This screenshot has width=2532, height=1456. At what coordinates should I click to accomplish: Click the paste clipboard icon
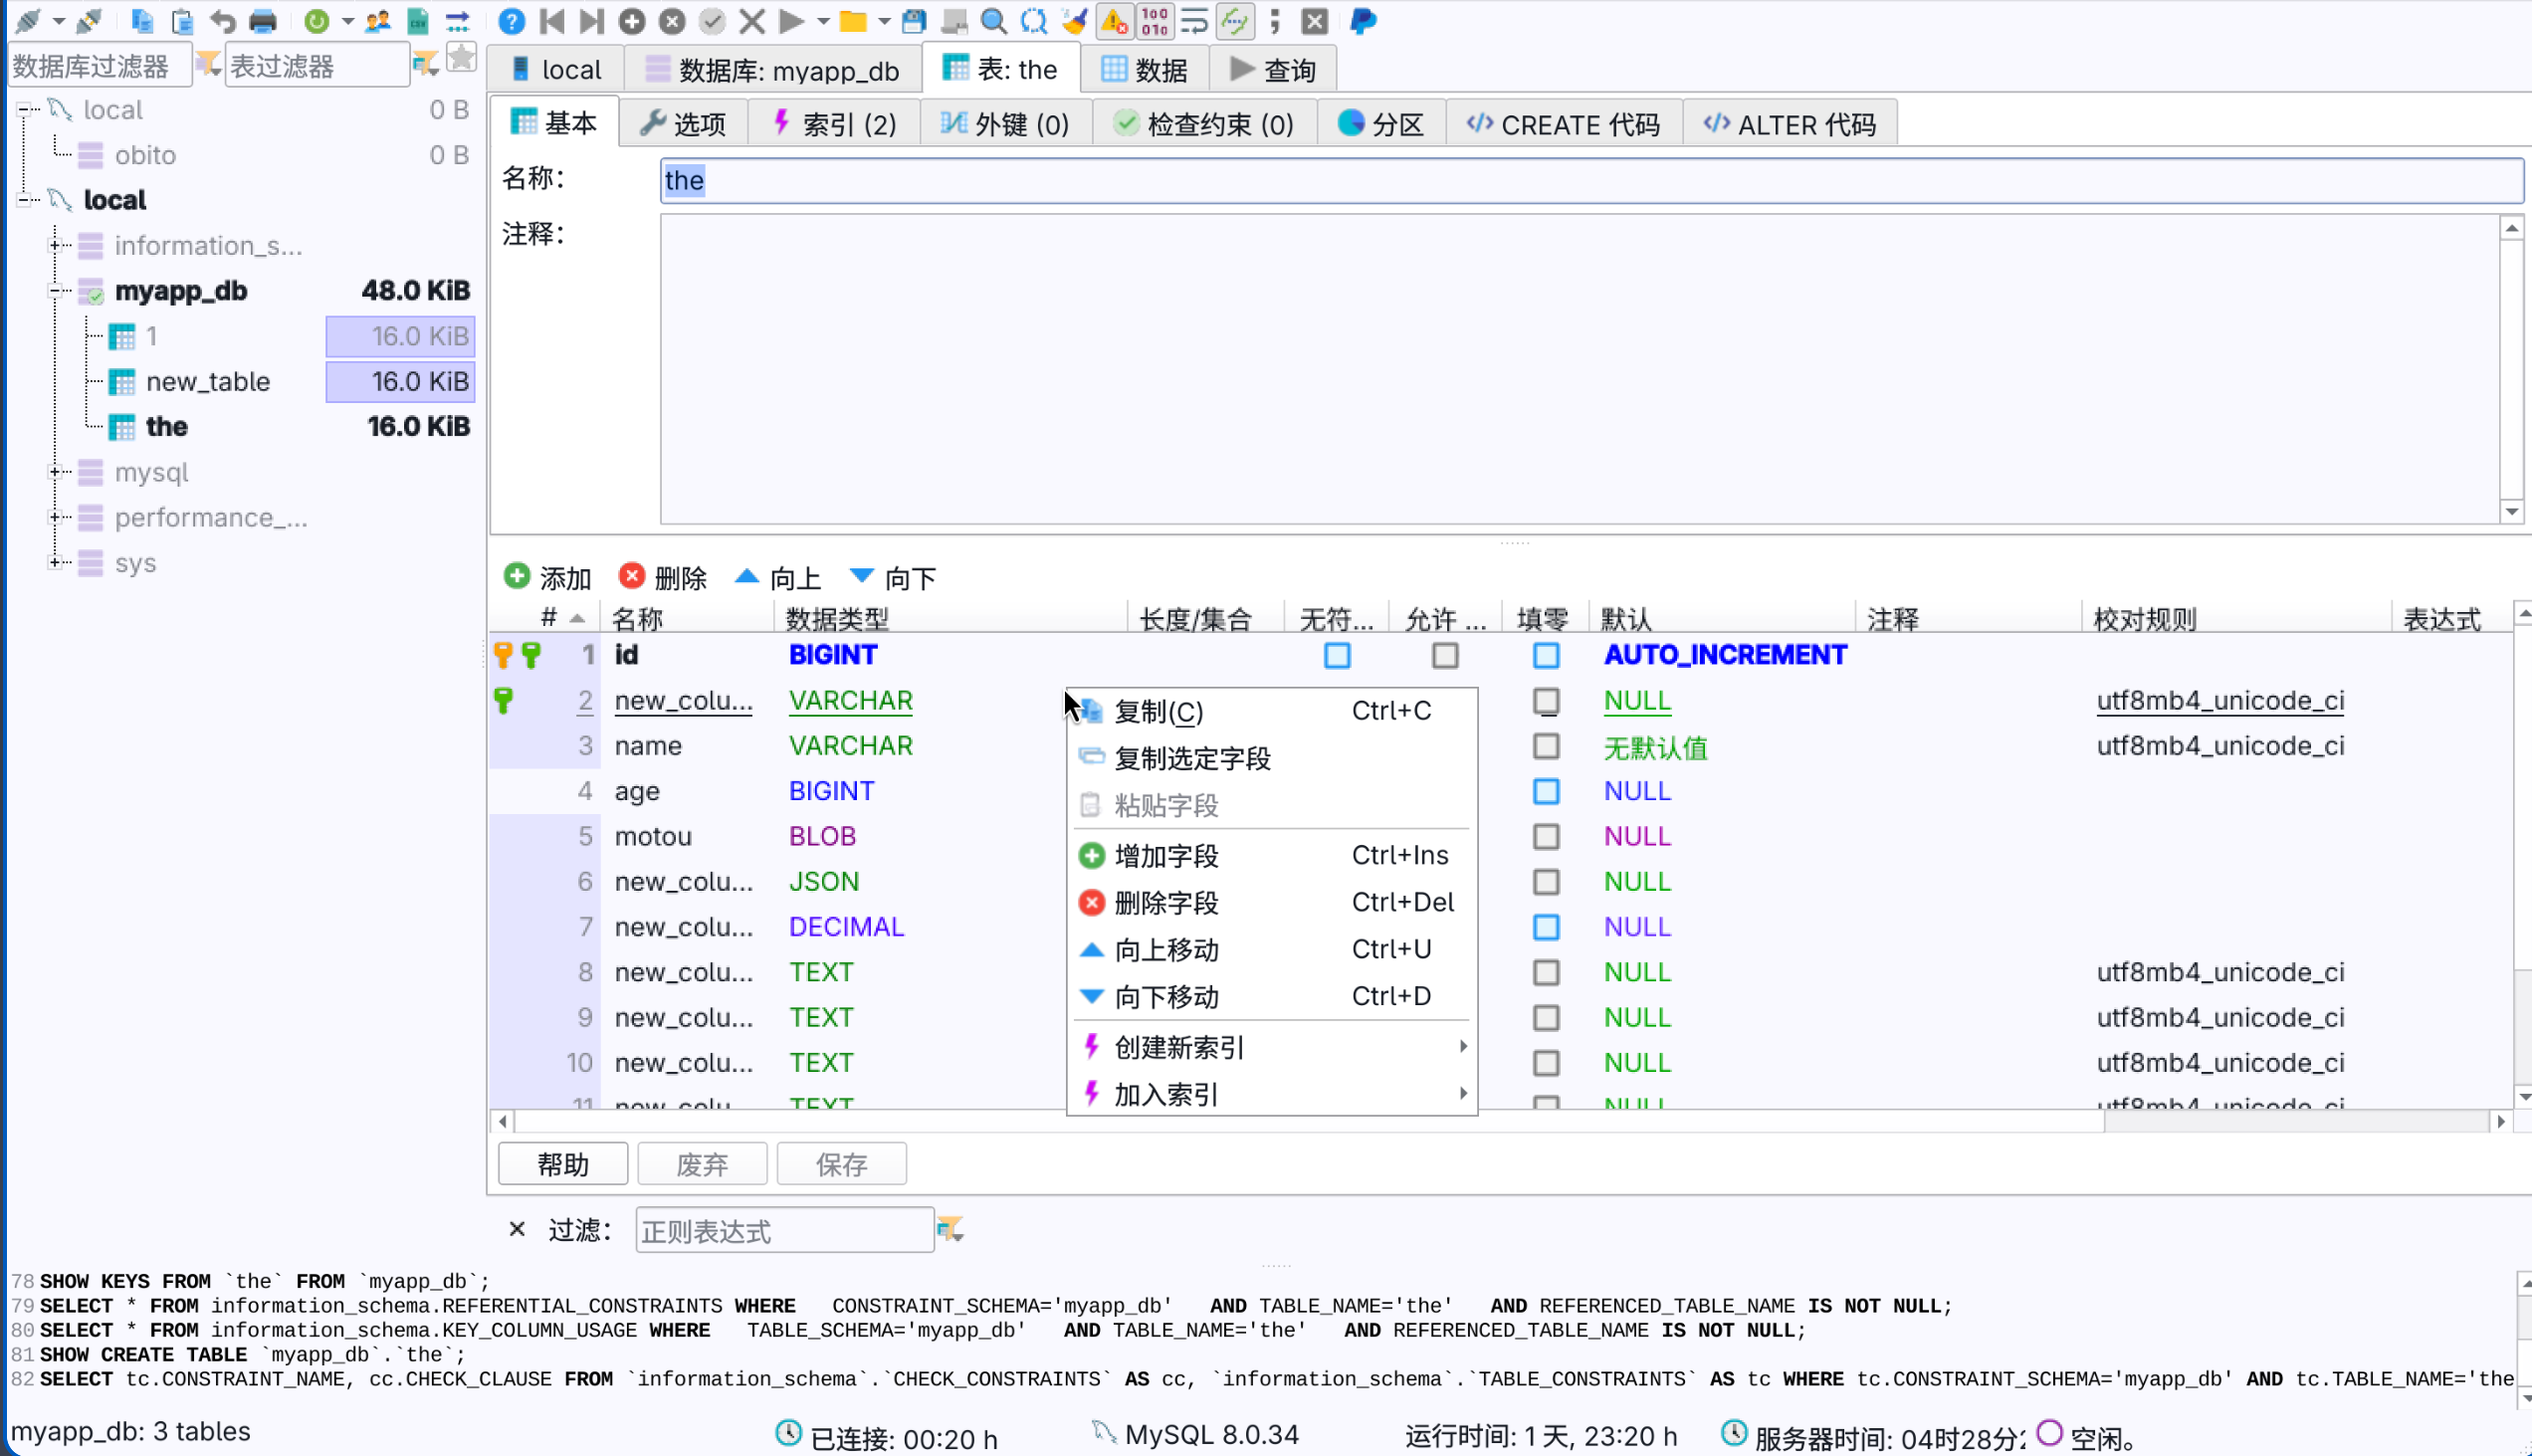(182, 21)
